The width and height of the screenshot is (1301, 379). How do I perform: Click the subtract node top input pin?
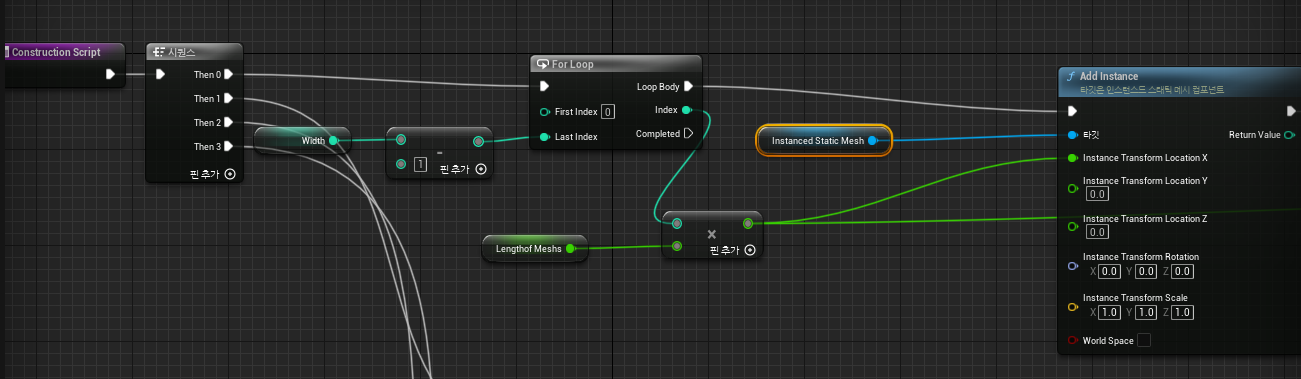coord(401,140)
